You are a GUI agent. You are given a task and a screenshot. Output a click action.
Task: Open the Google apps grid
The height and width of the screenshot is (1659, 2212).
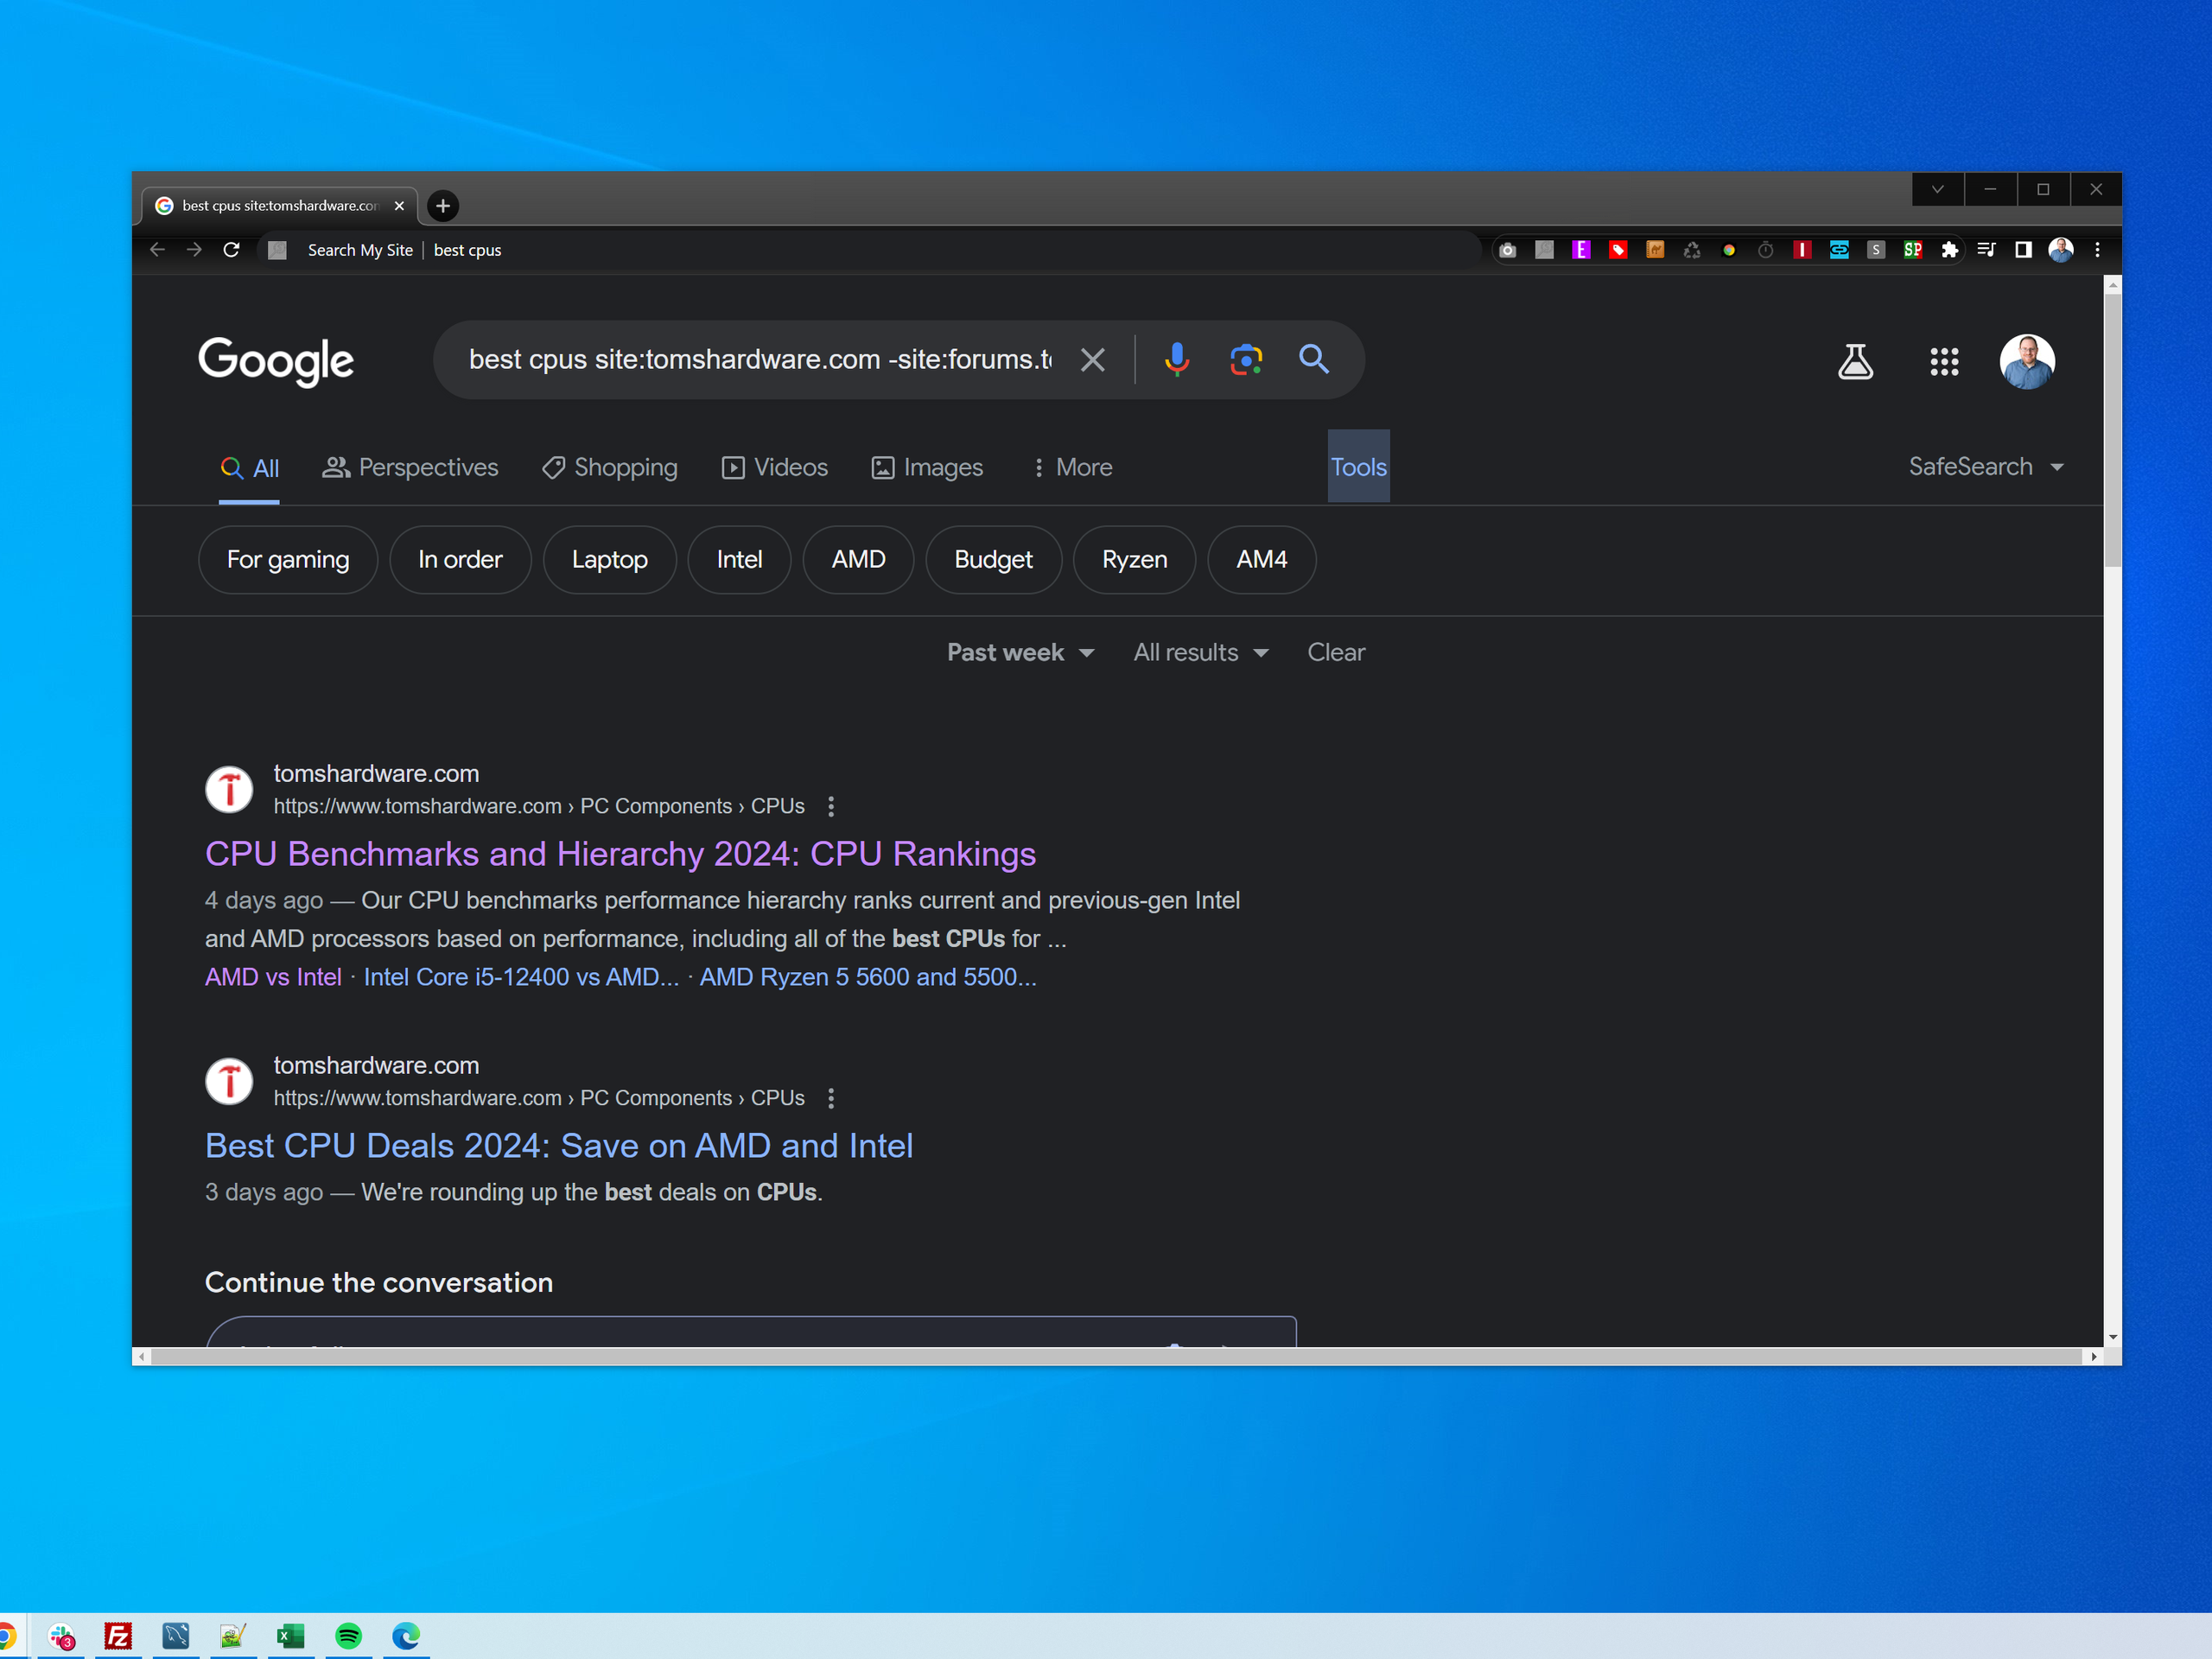[1944, 362]
